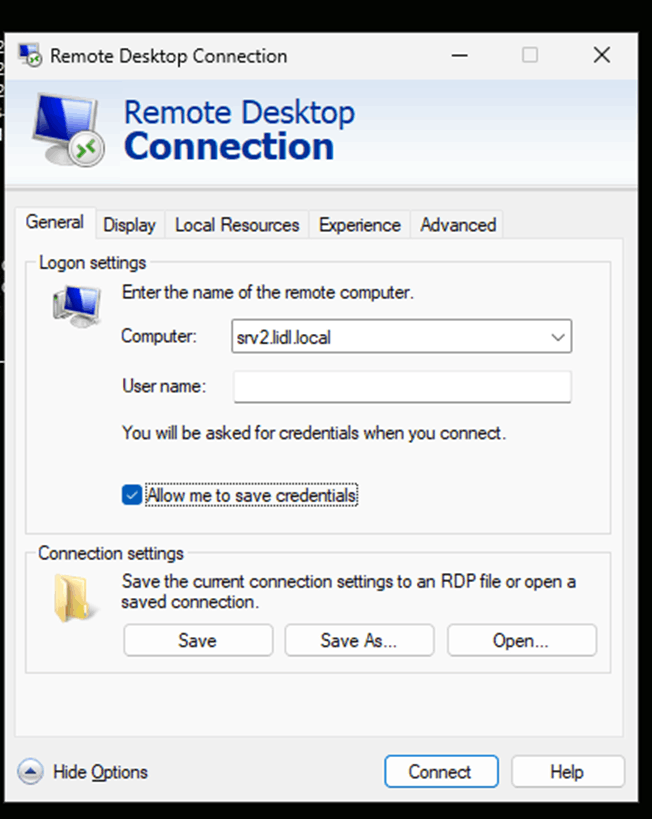Viewport: 652px width, 819px height.
Task: Click 'Enter the name of the remote computer' text
Action: coord(267,292)
